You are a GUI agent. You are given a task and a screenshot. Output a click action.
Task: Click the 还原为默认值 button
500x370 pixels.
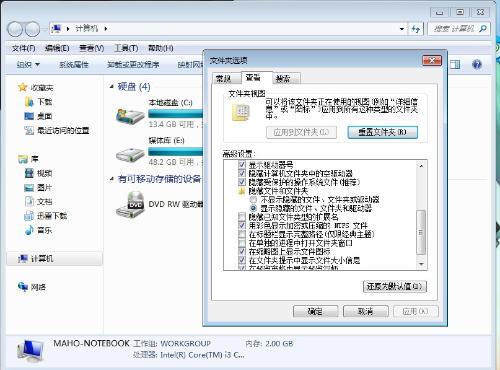(x=395, y=286)
